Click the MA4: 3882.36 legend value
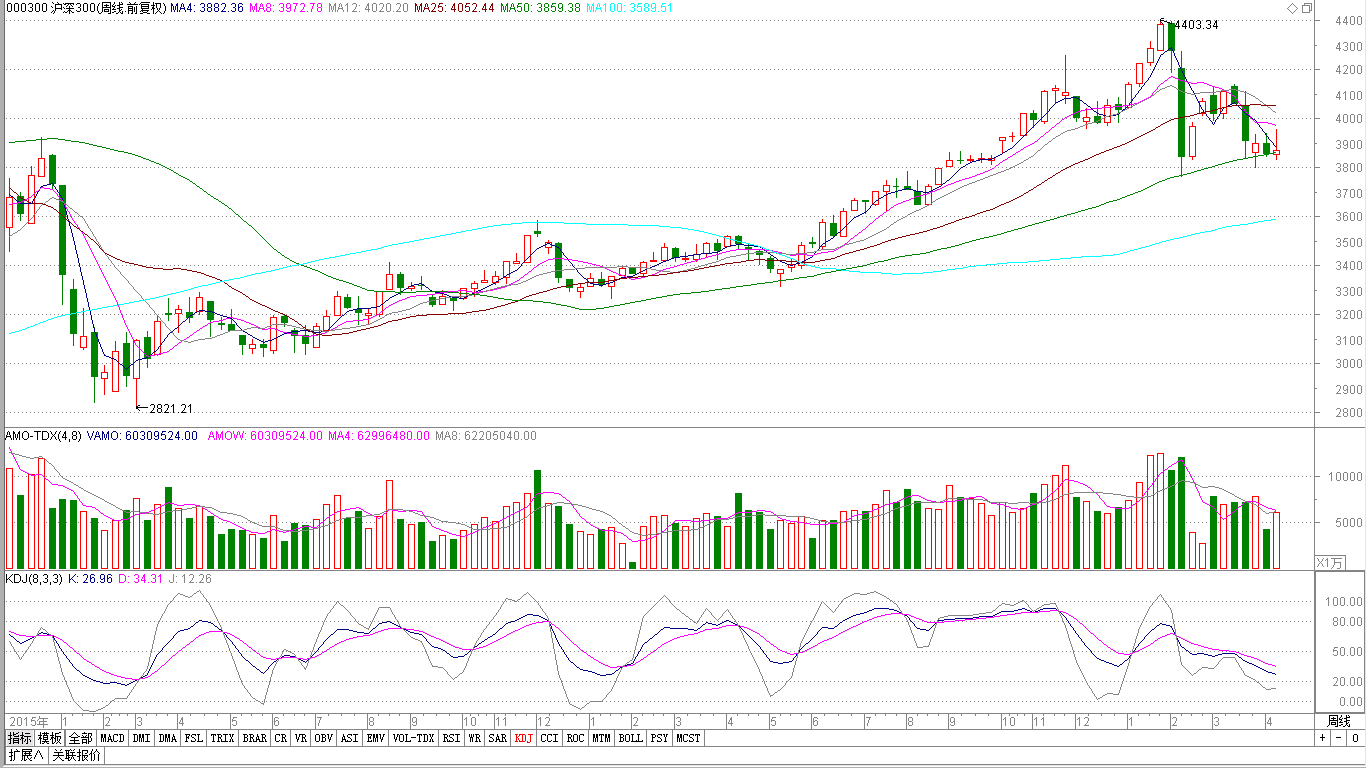Screen dimensions: 1366x768 (207, 8)
